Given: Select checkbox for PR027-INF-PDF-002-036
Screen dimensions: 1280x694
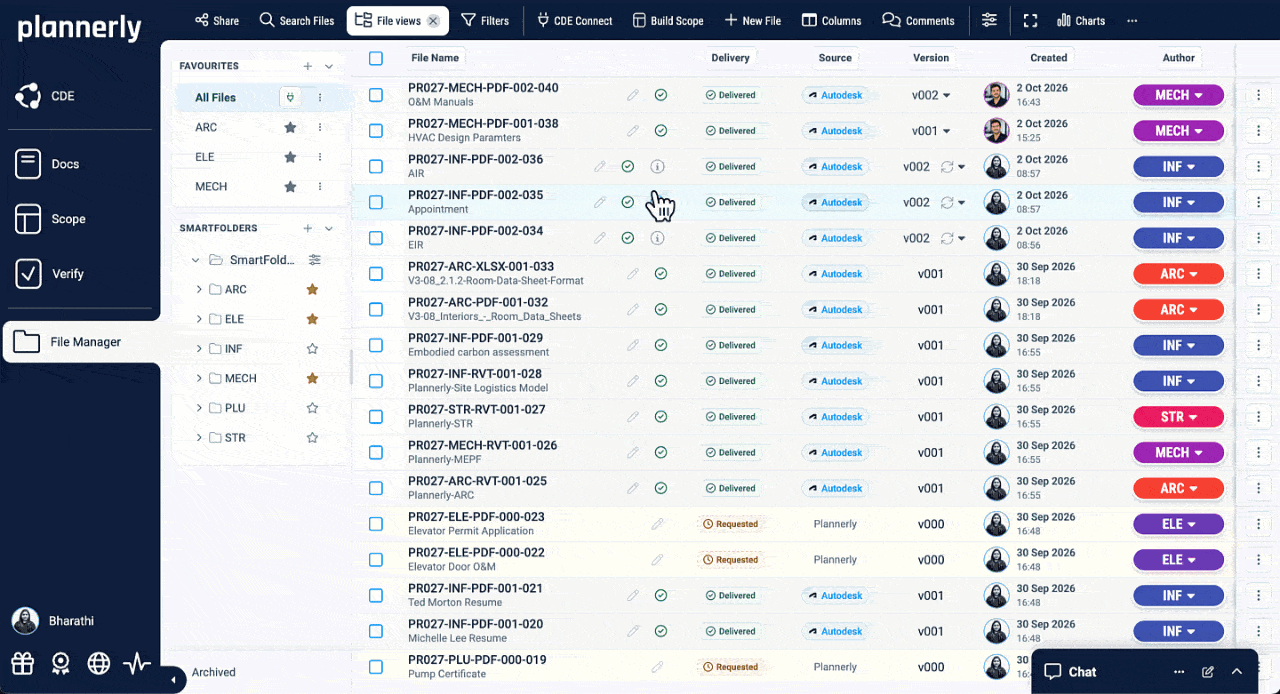Looking at the screenshot, I should [x=376, y=167].
